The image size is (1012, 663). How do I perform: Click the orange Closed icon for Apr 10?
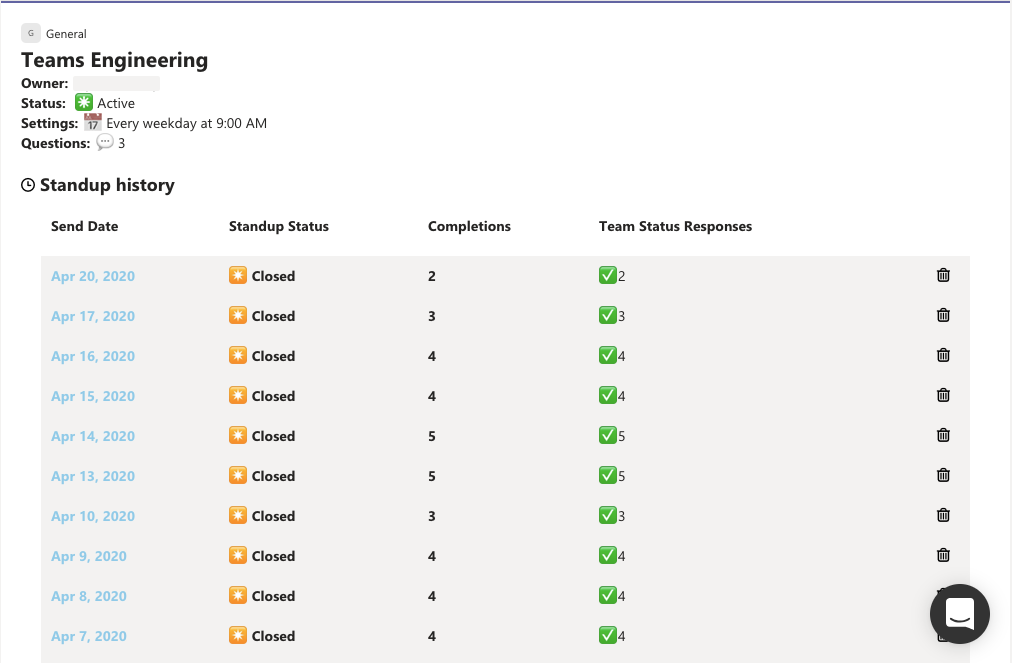(238, 516)
